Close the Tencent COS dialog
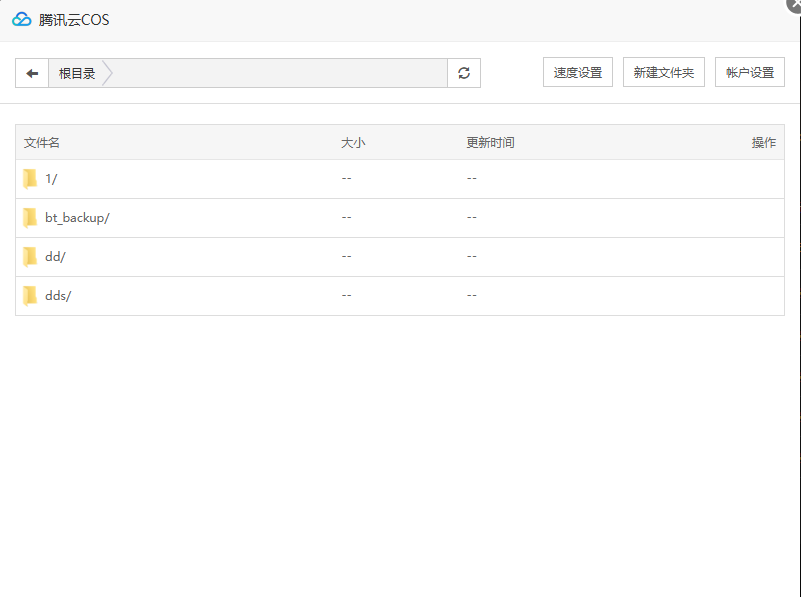This screenshot has width=801, height=597. pyautogui.click(x=794, y=4)
